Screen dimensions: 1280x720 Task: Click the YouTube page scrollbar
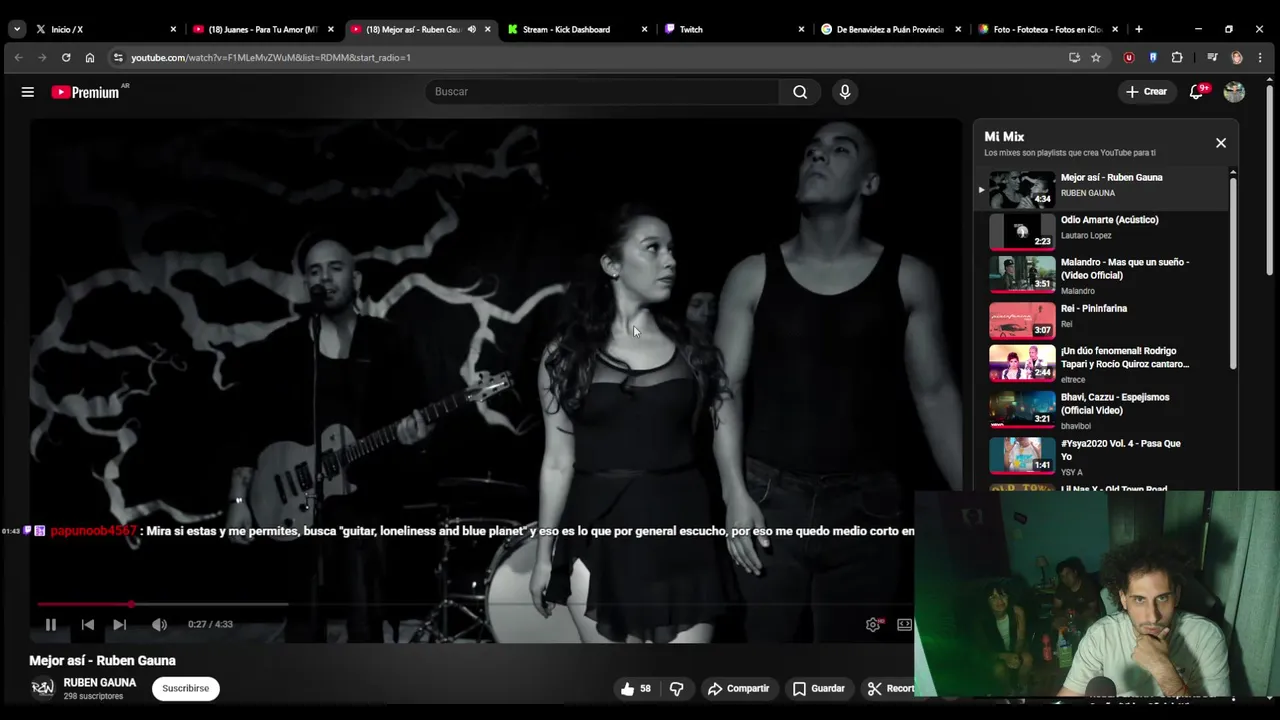(1270, 180)
